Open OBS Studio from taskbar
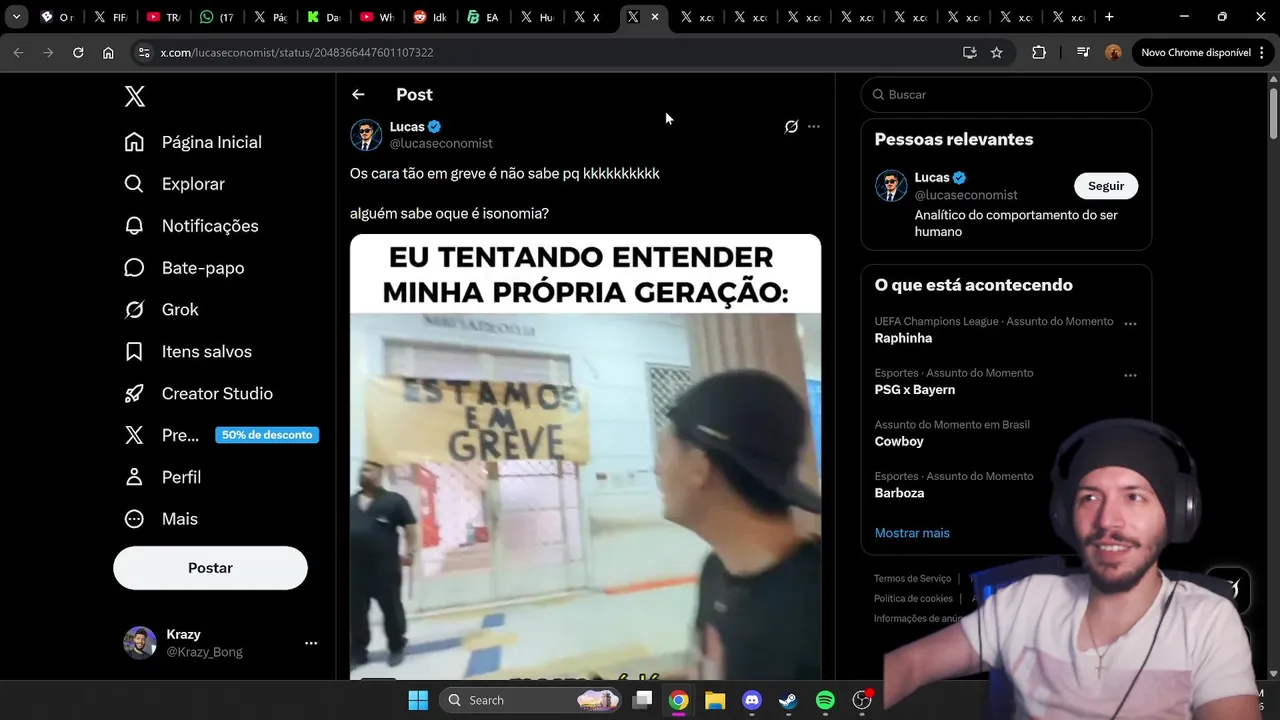 click(x=862, y=700)
